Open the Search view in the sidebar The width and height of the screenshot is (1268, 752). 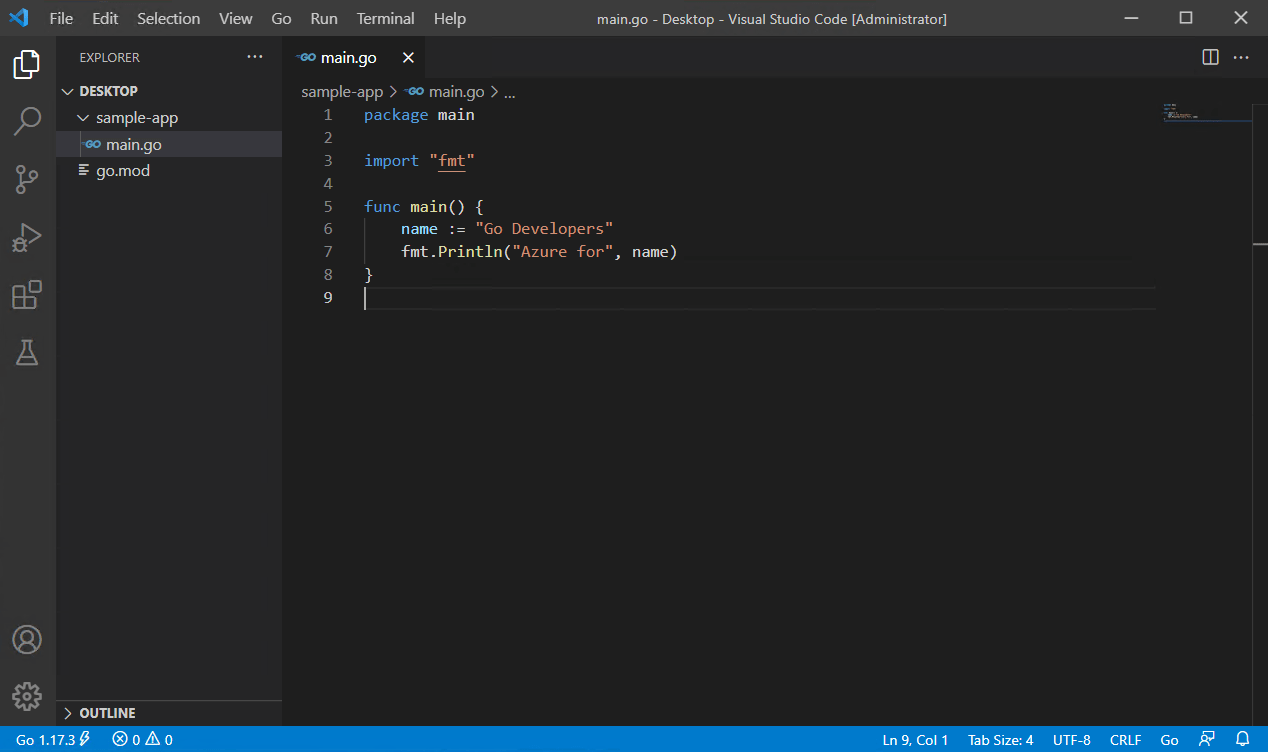27,120
